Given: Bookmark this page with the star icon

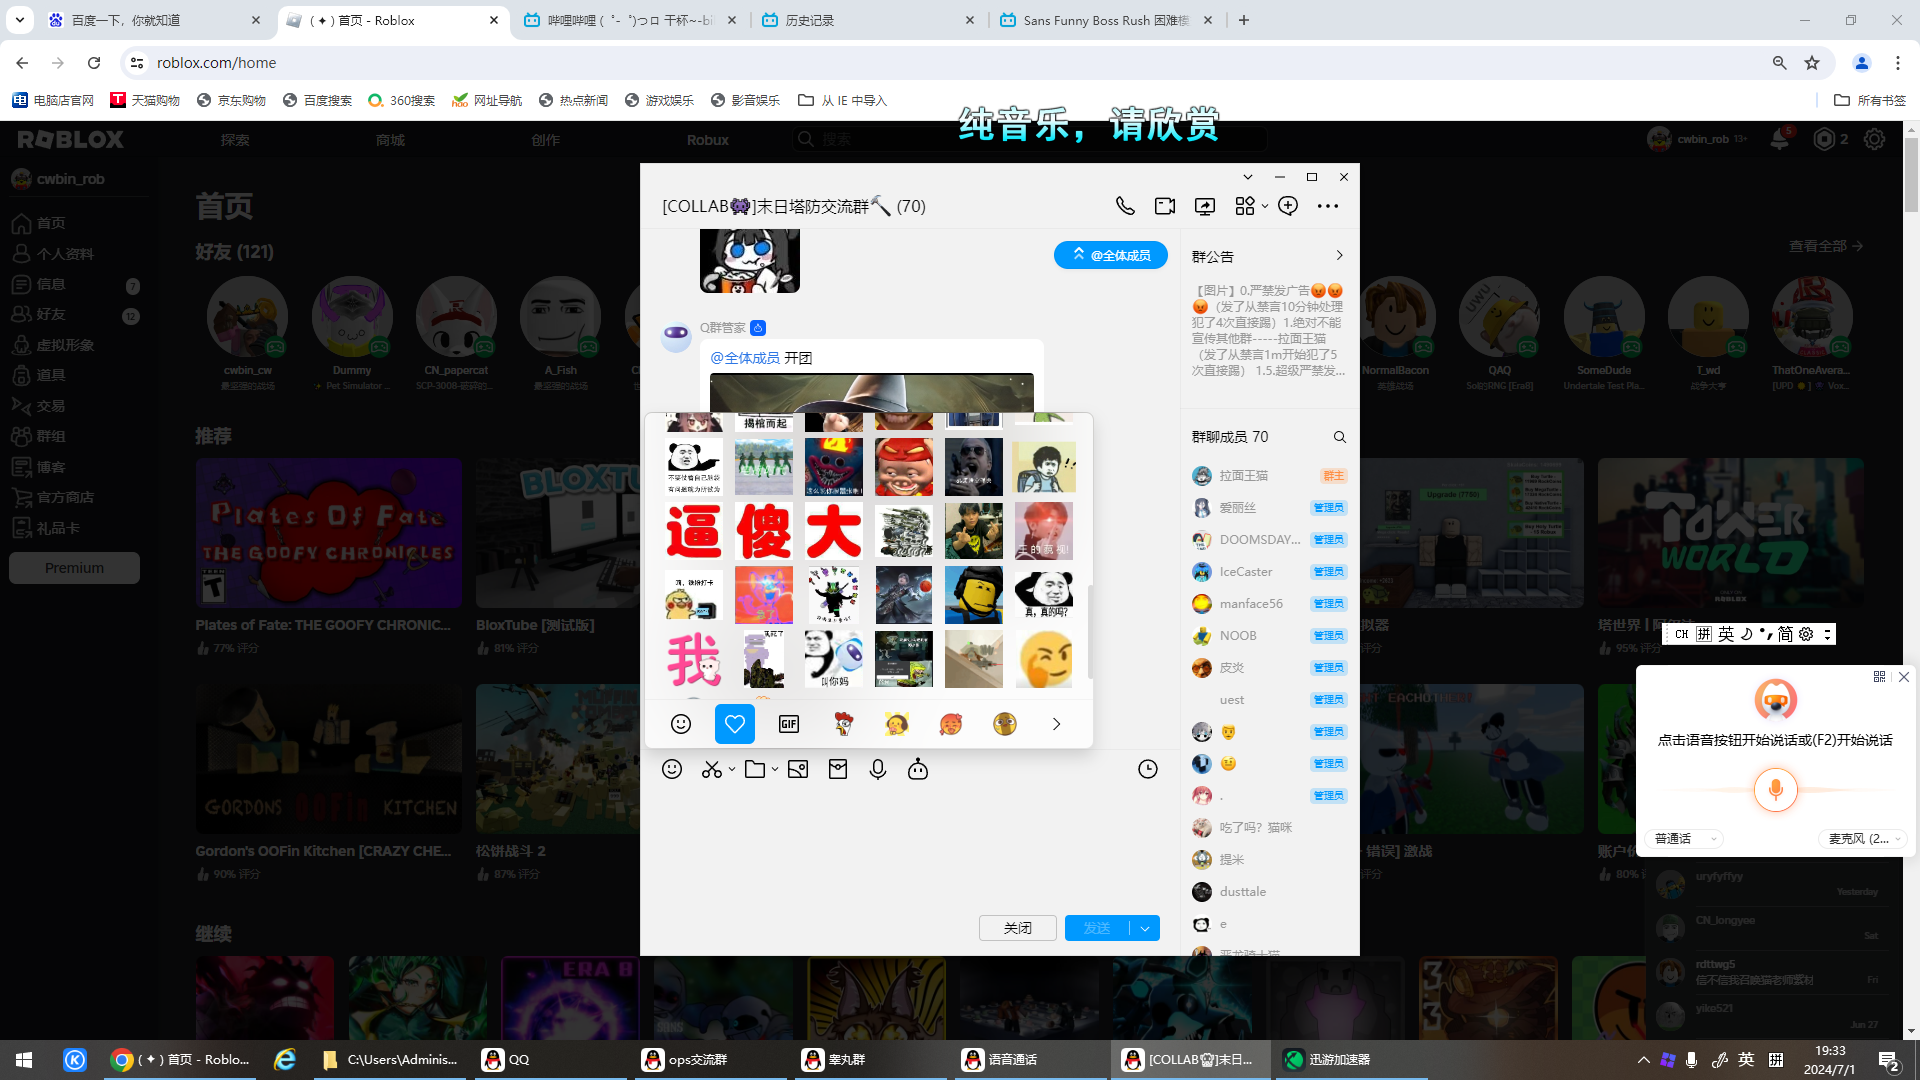Looking at the screenshot, I should tap(1812, 63).
